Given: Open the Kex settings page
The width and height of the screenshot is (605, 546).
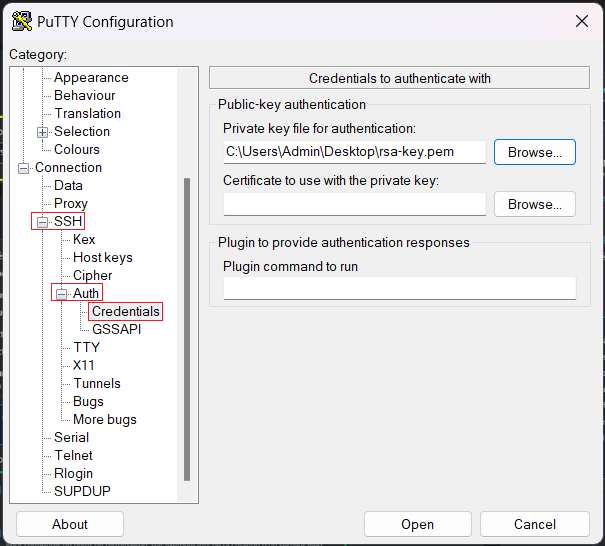Looking at the screenshot, I should pos(84,239).
